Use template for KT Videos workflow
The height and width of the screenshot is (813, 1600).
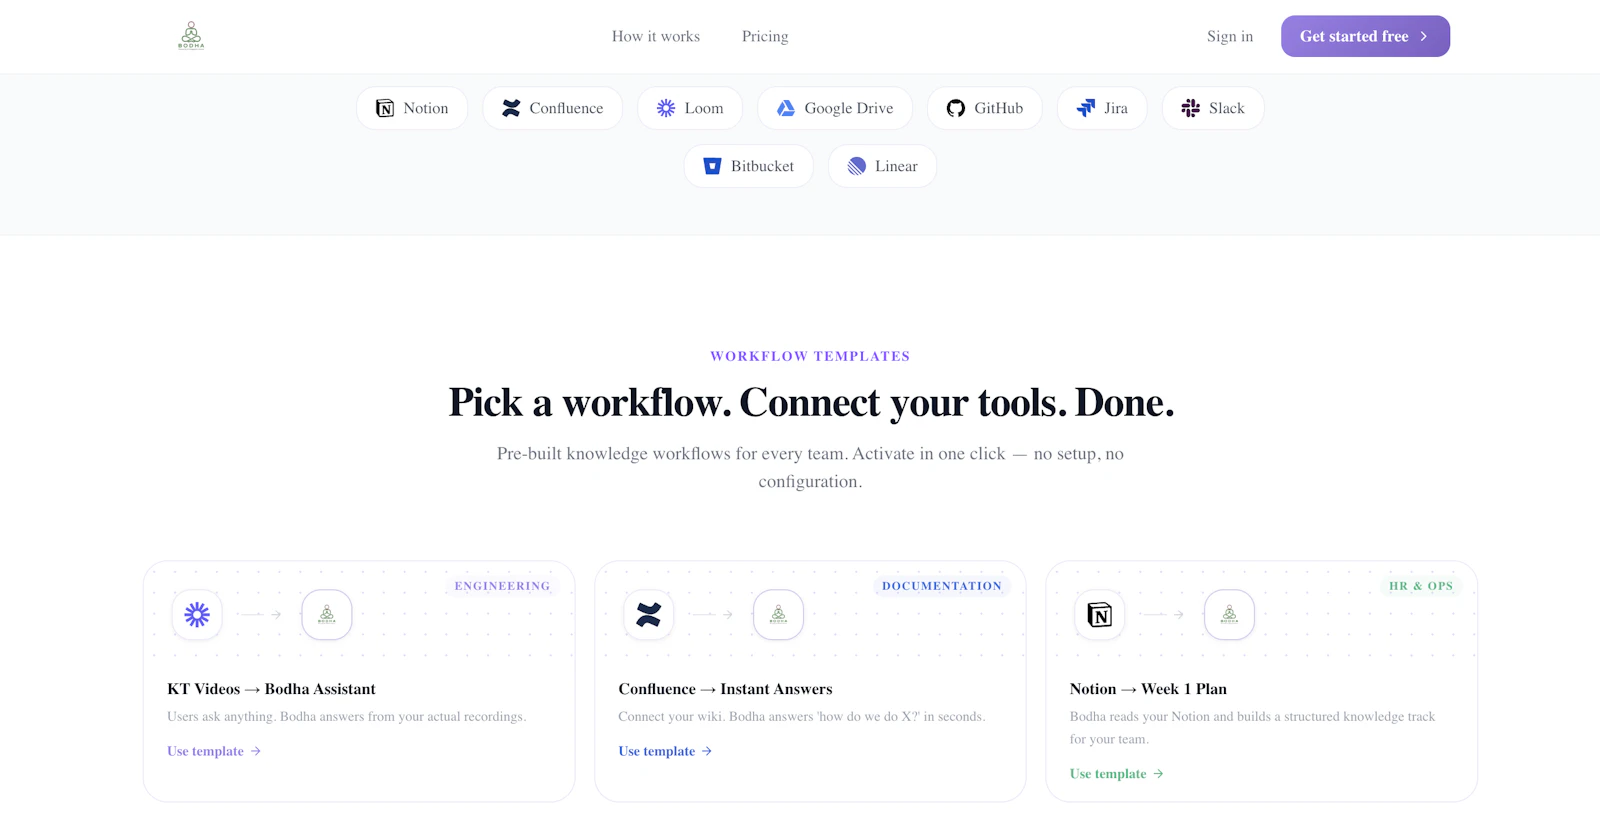coord(214,751)
